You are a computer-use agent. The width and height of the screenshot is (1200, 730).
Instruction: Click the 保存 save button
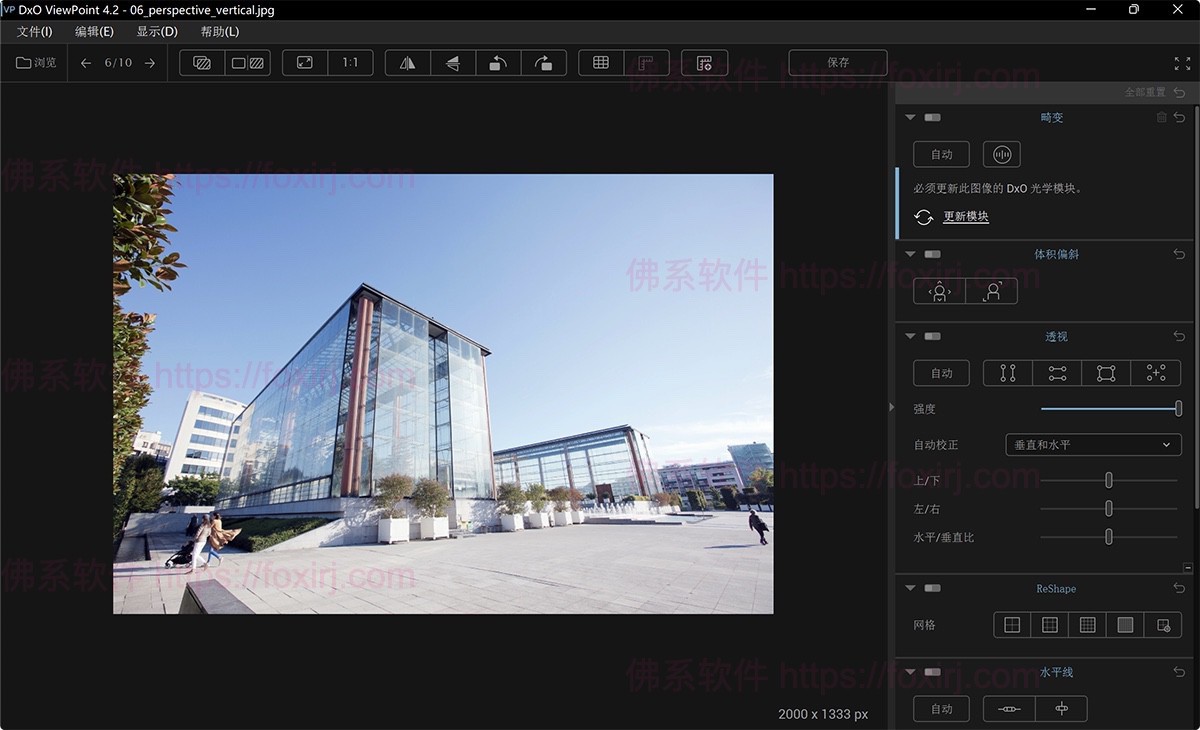click(837, 62)
